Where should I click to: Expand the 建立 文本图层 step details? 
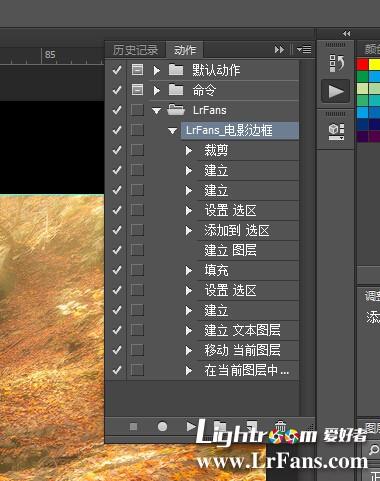point(189,330)
